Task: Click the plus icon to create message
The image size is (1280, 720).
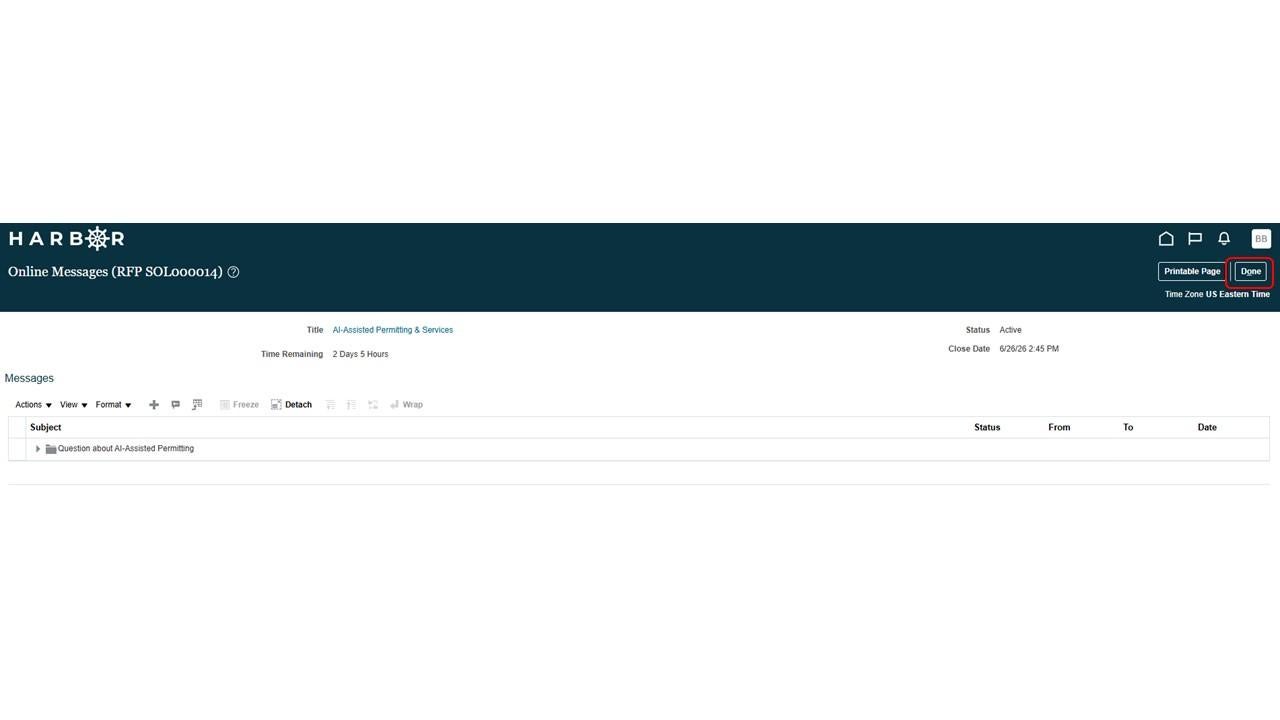Action: point(154,405)
